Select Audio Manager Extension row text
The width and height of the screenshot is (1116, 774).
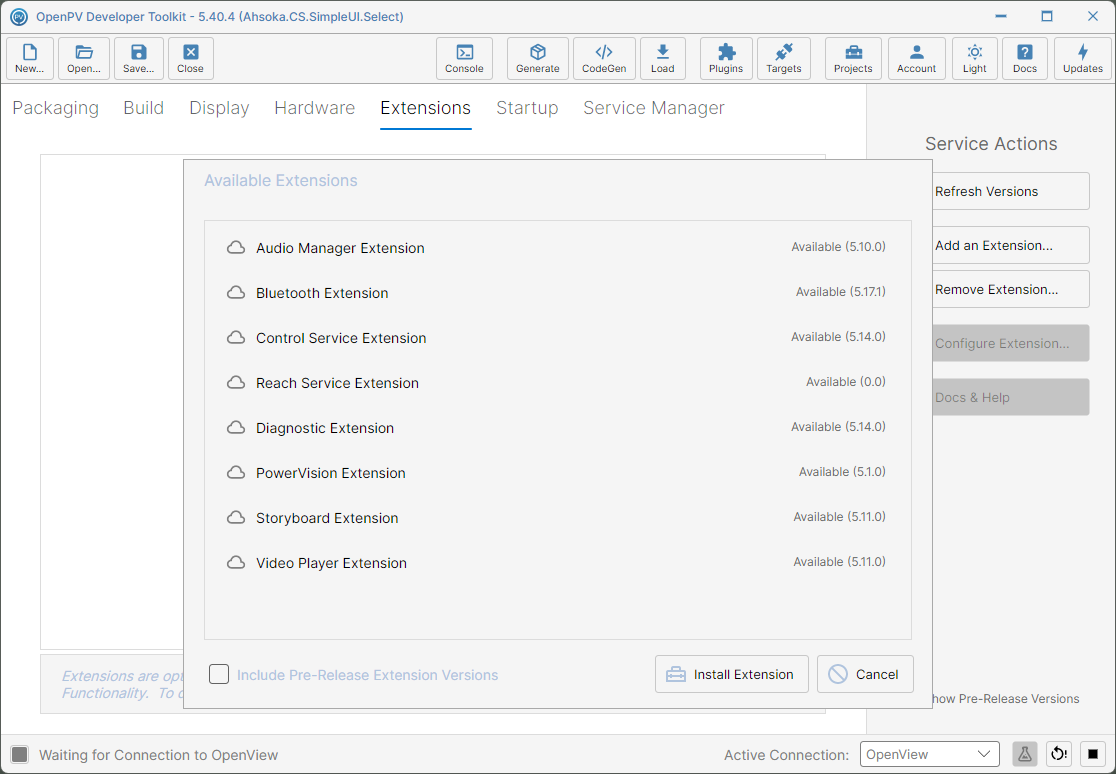point(340,248)
